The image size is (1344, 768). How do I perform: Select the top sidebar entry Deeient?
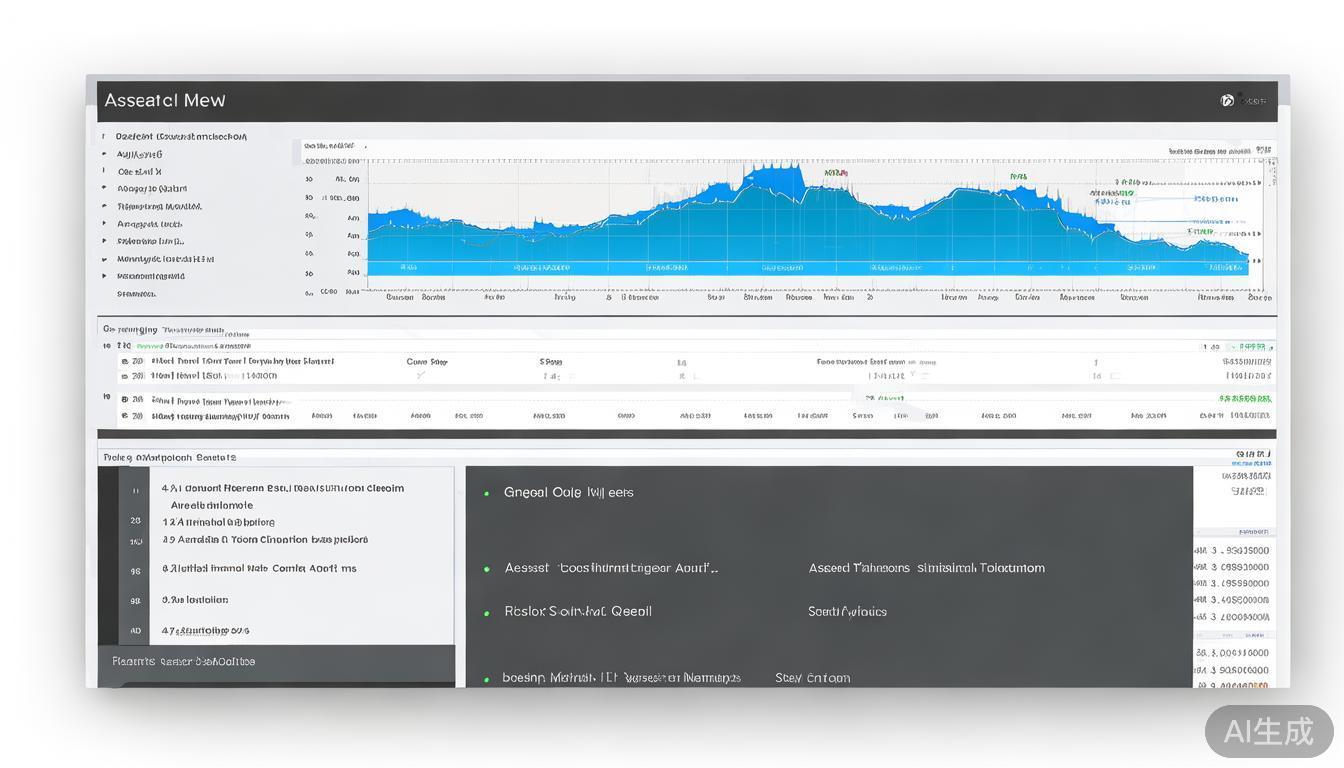[180, 136]
